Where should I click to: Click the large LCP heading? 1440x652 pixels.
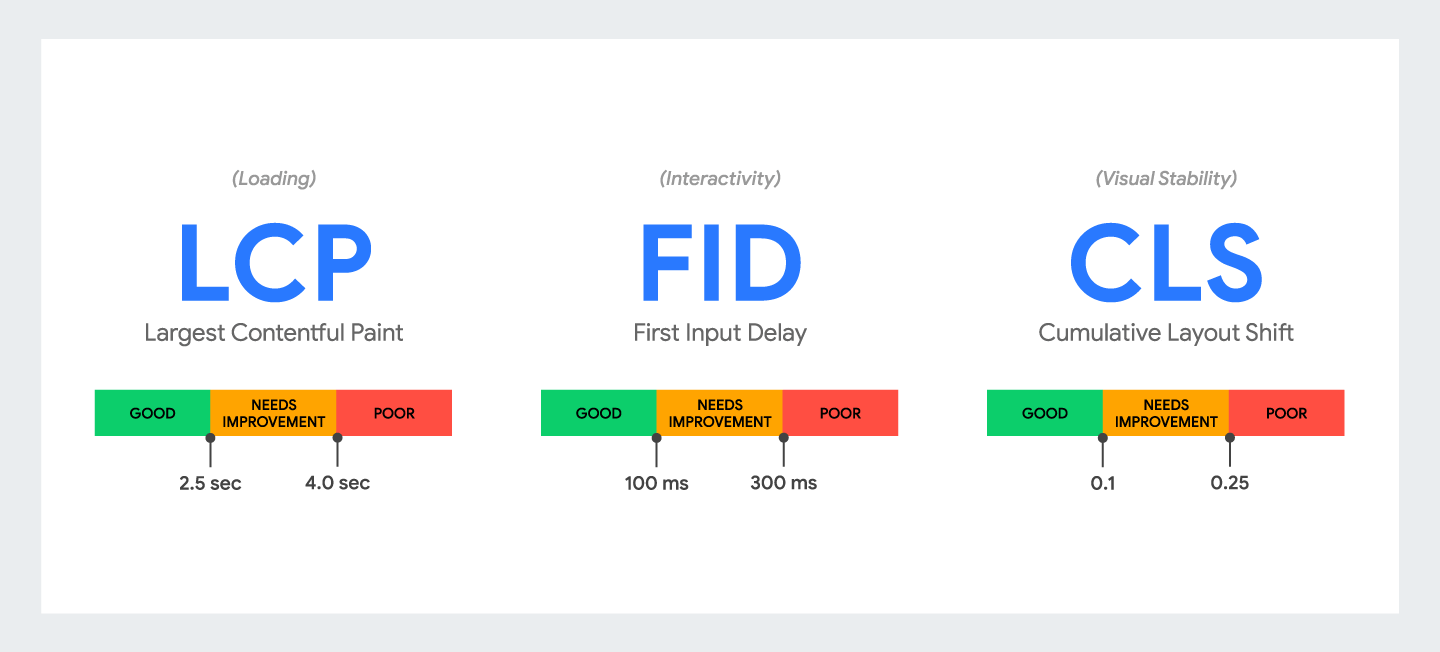pyautogui.click(x=274, y=262)
